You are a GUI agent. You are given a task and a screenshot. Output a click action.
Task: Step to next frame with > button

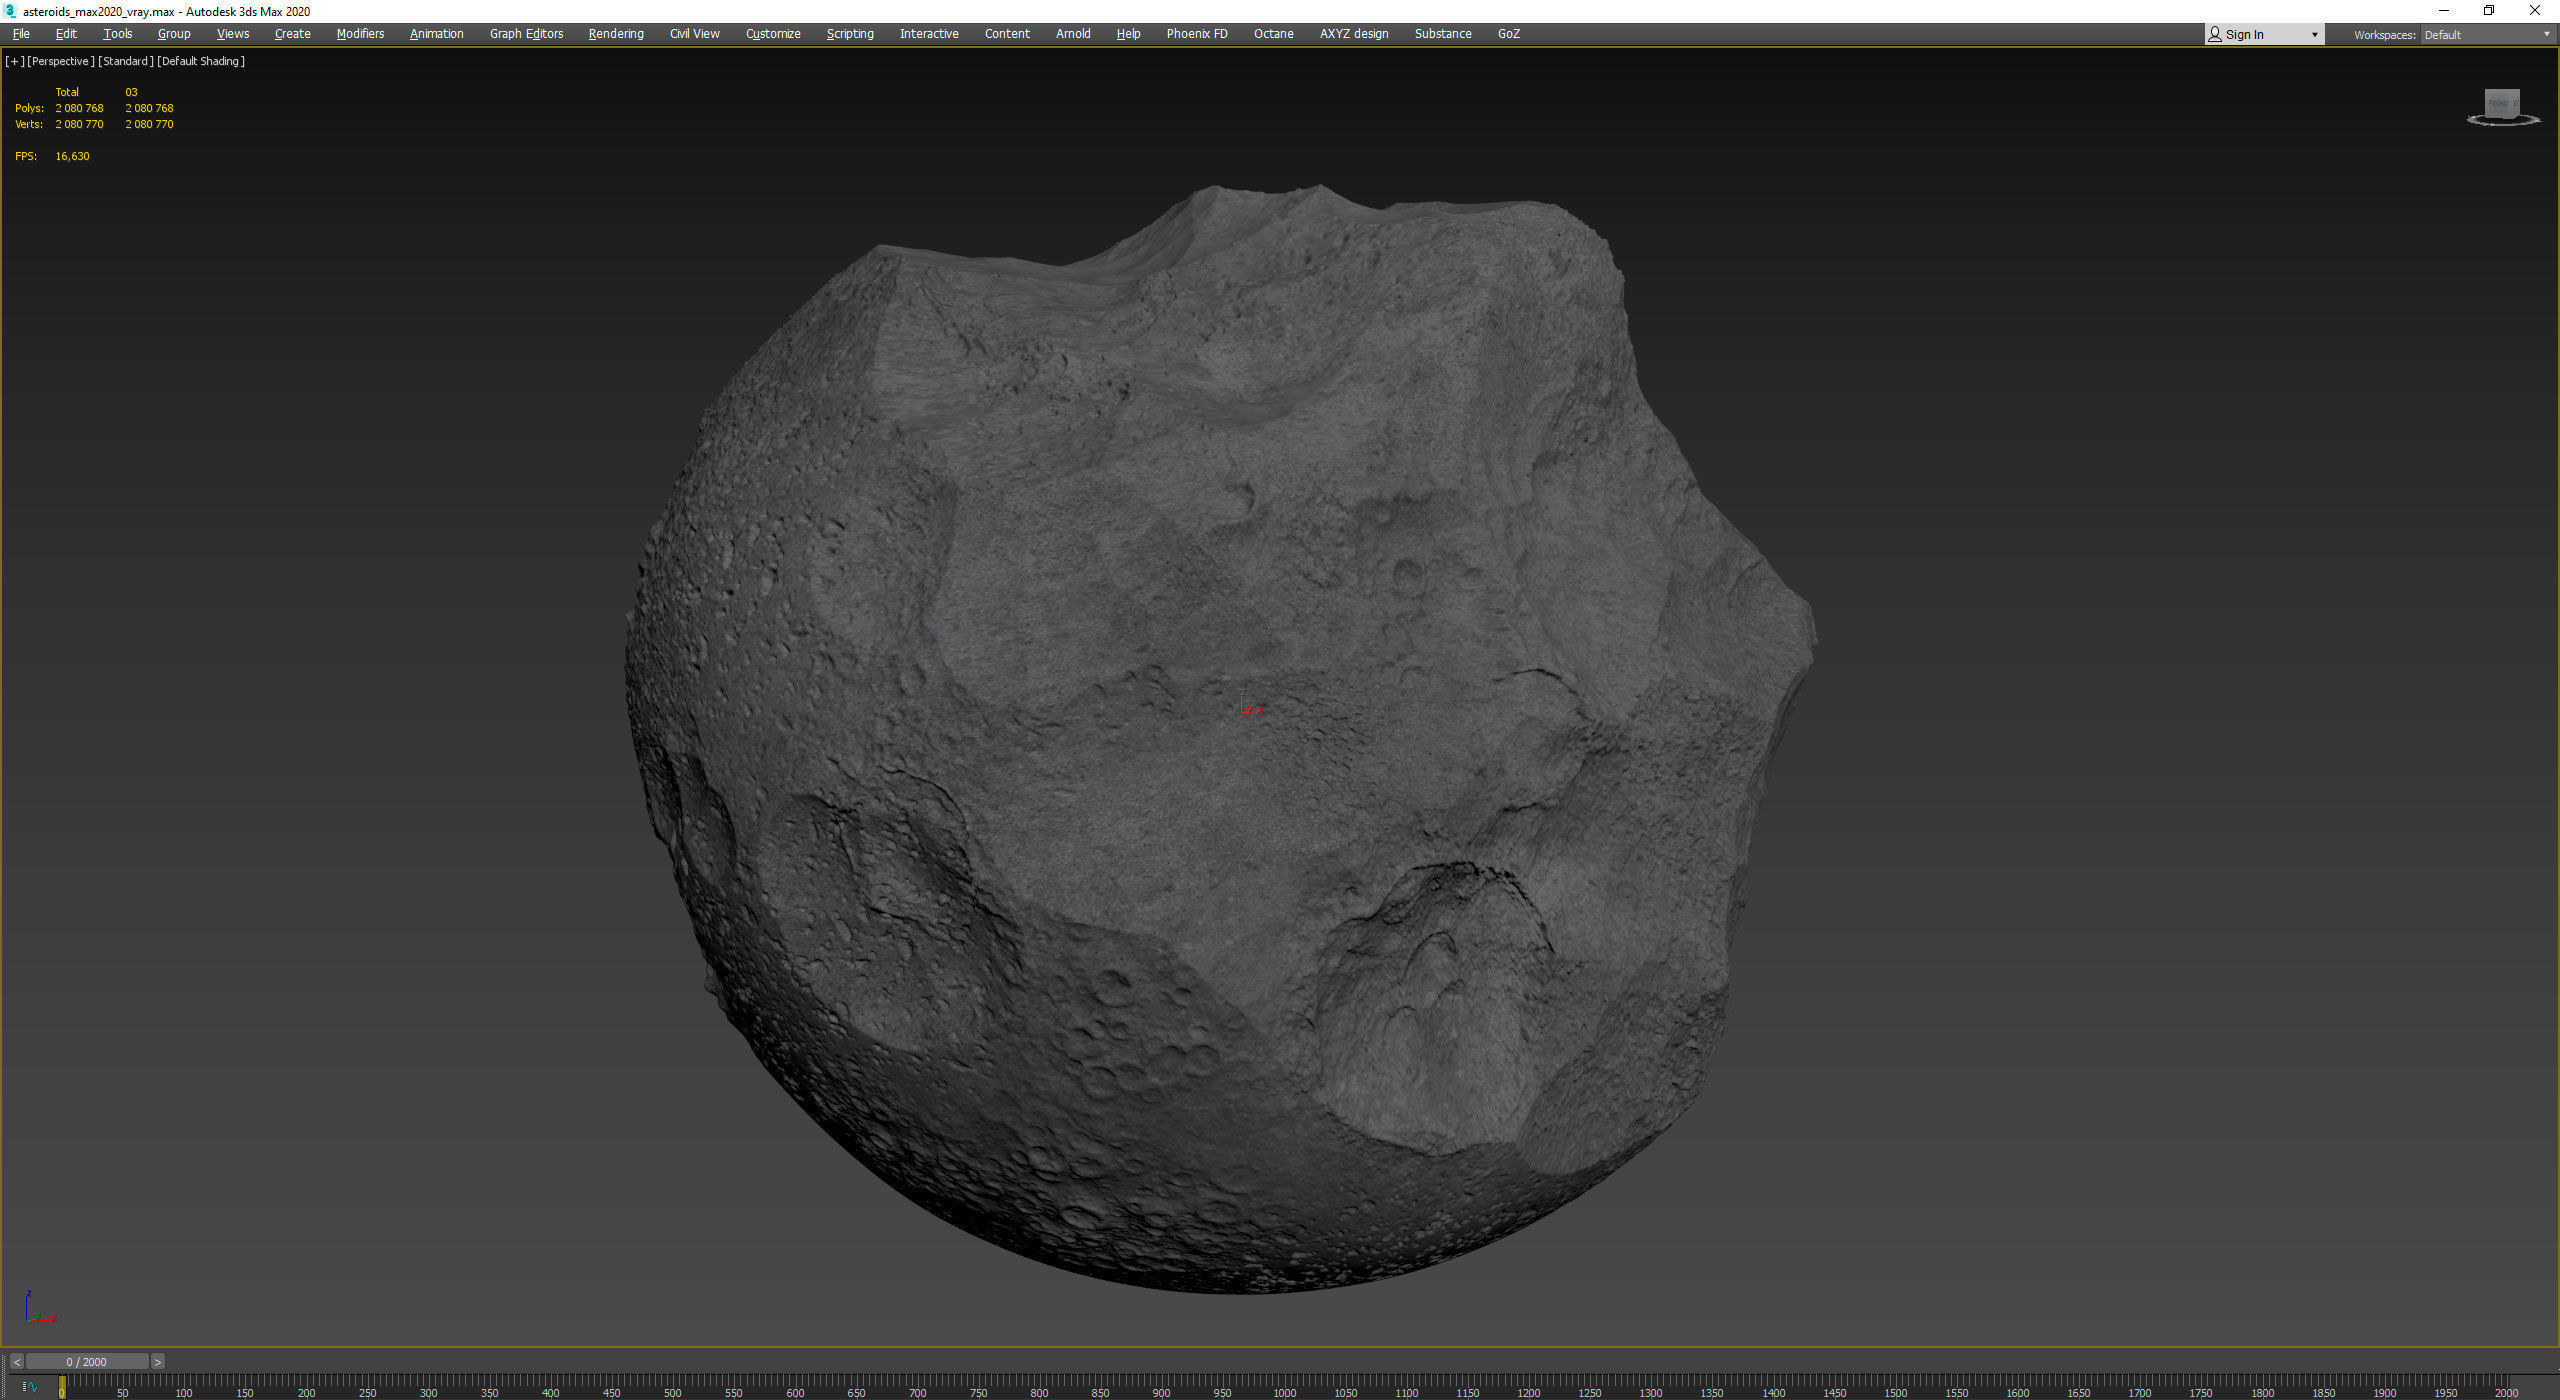click(x=157, y=1362)
